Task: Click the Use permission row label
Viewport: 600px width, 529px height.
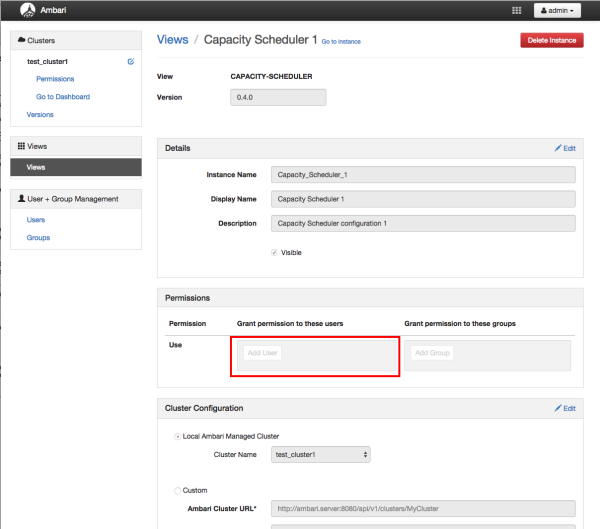Action: click(175, 345)
